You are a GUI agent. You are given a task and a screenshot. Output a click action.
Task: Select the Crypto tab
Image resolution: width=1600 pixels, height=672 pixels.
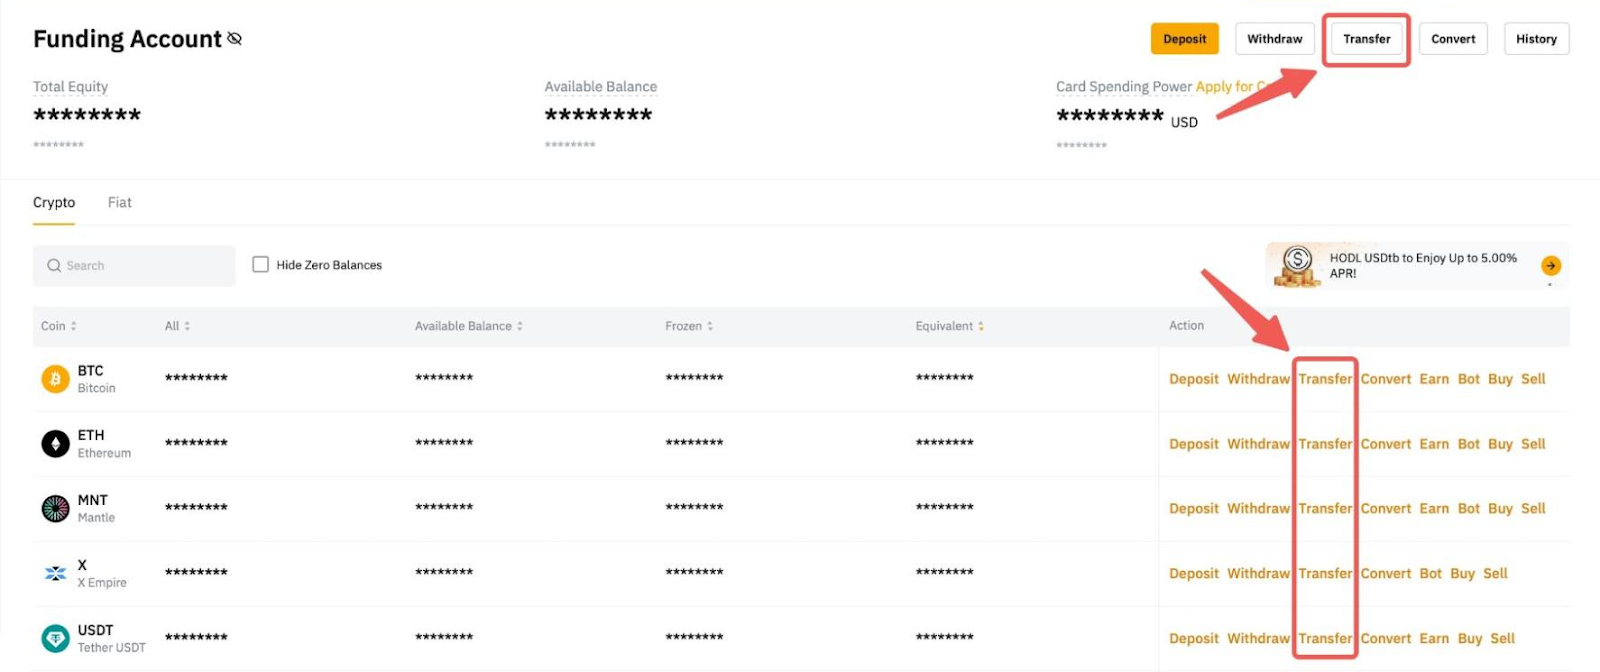pyautogui.click(x=54, y=202)
